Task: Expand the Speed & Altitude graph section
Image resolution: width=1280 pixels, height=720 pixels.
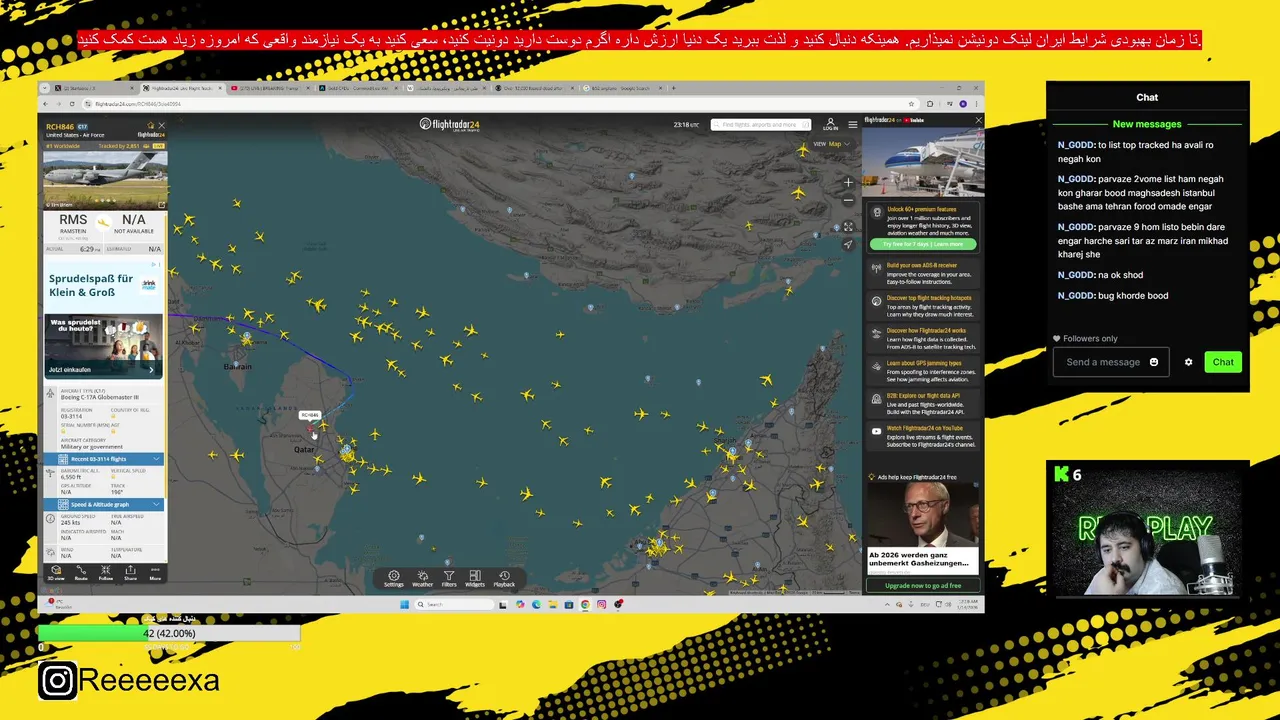Action: [x=104, y=504]
